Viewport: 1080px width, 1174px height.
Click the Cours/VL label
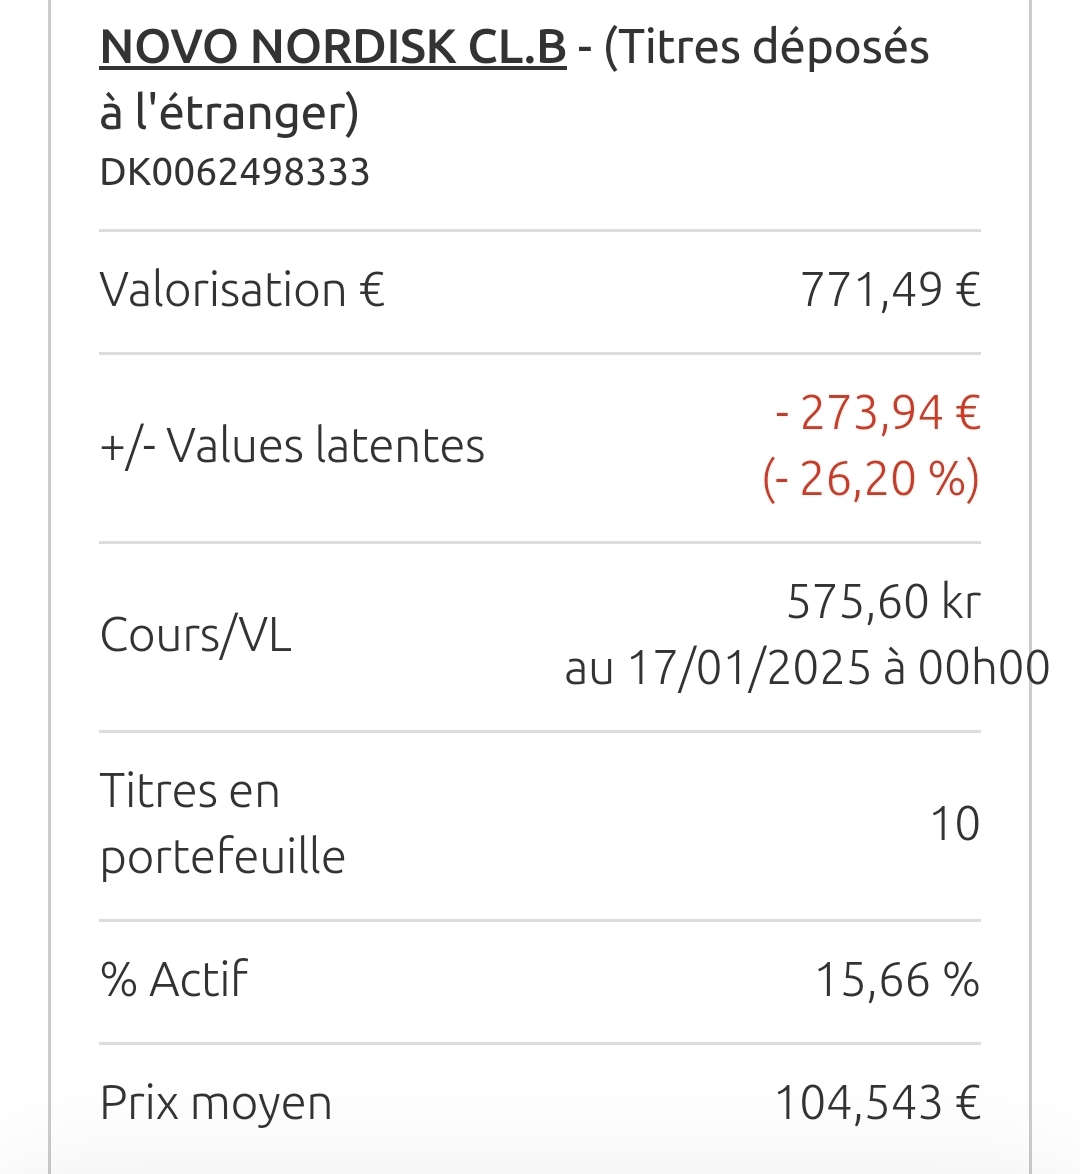point(195,635)
